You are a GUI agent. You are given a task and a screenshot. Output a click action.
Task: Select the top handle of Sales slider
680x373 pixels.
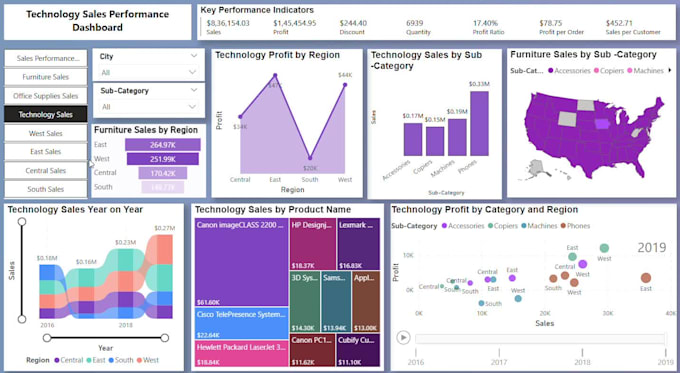tap(22, 222)
